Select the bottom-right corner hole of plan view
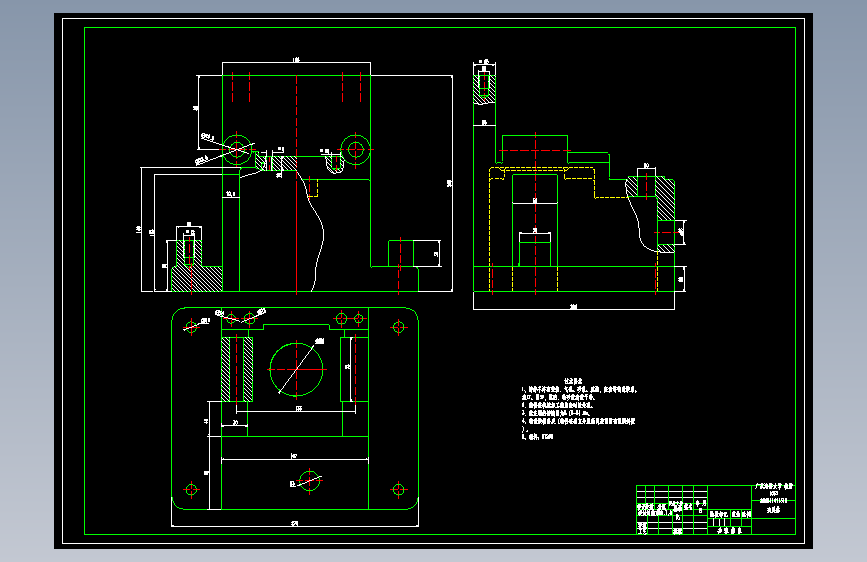 [398, 490]
